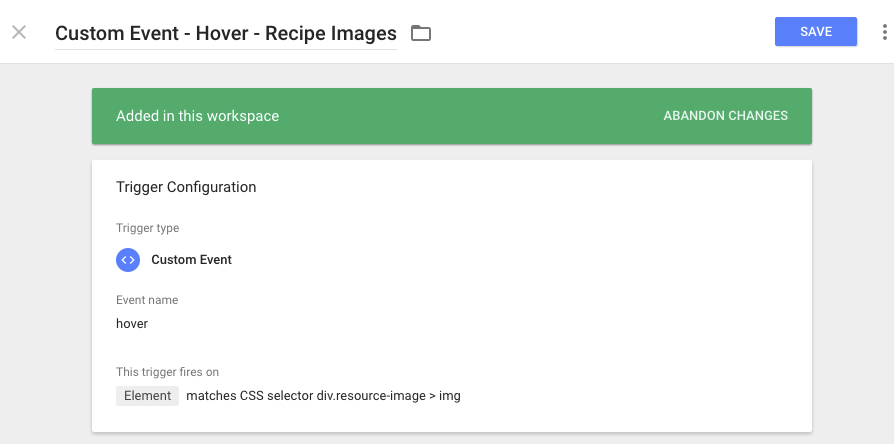Screen dimensions: 894x444
Task: Click the 'hover' event name value
Action: [132, 324]
